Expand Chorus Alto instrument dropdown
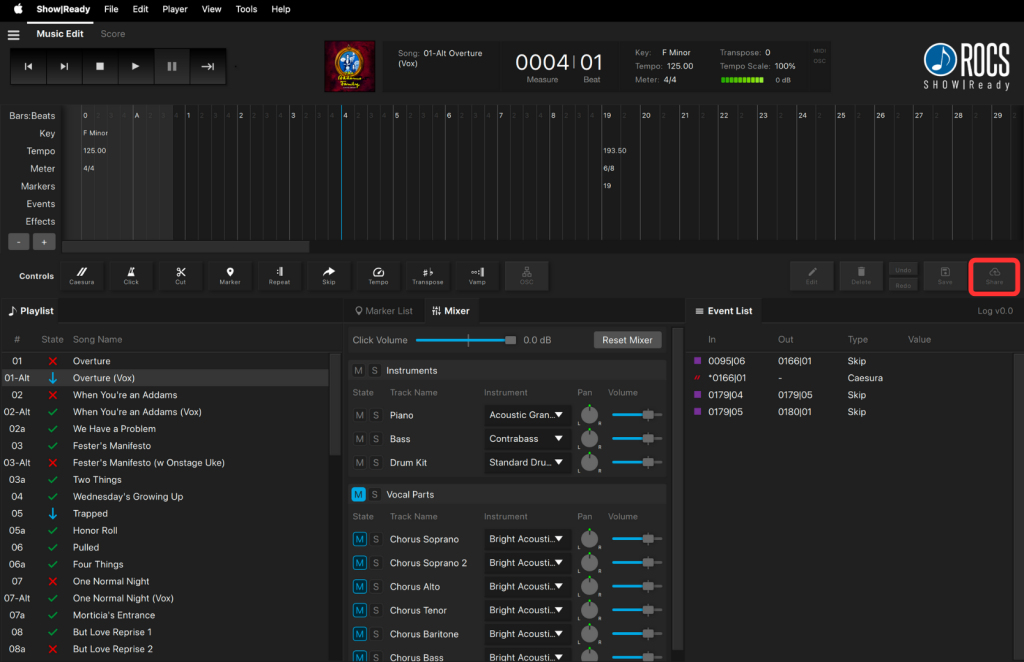Viewport: 1024px width, 662px height. (527, 587)
